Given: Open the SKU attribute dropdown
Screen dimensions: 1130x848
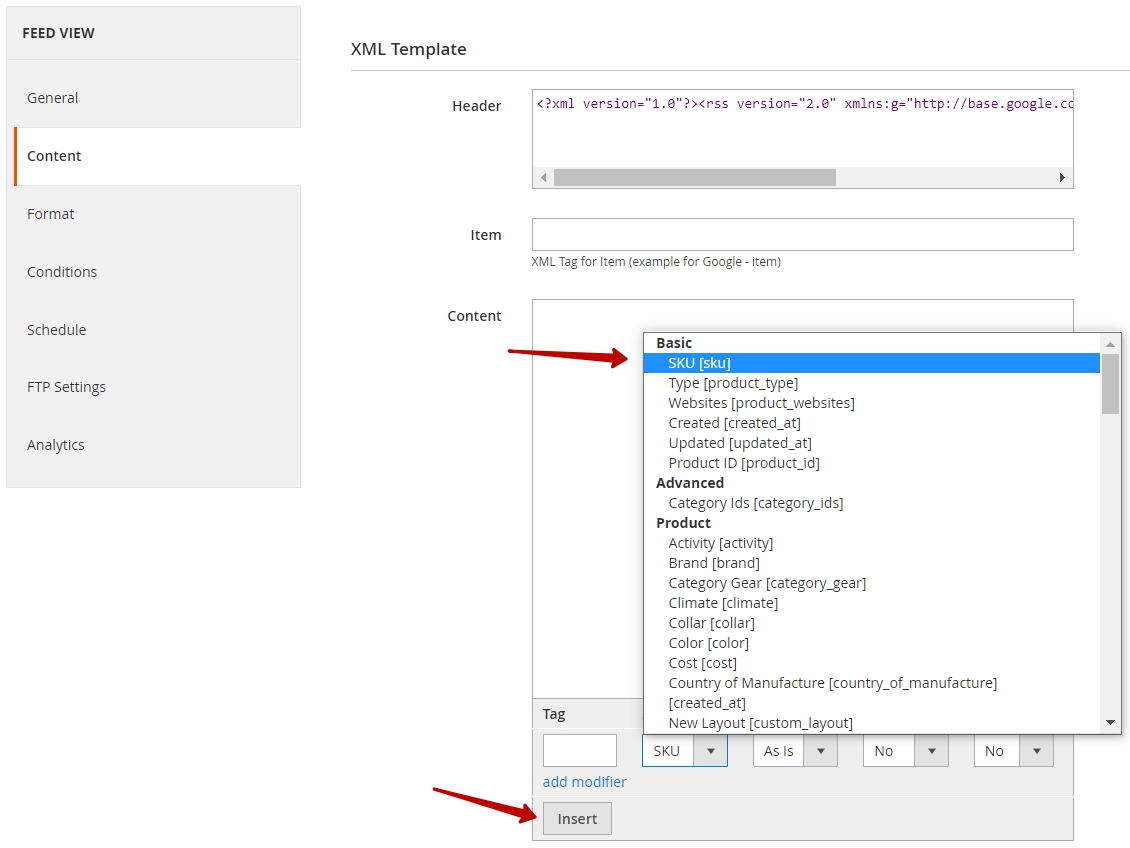Looking at the screenshot, I should pos(685,751).
